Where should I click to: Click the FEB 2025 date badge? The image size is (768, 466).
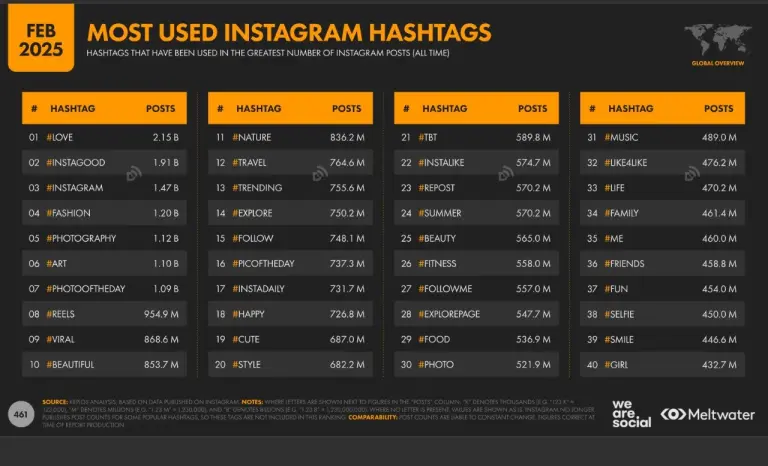click(x=41, y=38)
